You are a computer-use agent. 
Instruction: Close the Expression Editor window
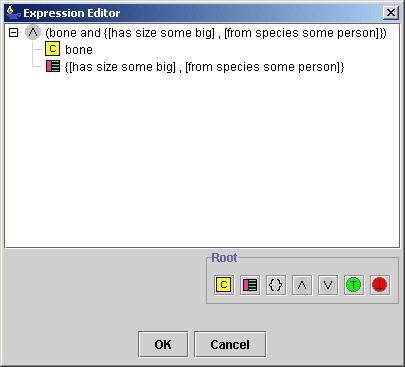click(x=390, y=13)
